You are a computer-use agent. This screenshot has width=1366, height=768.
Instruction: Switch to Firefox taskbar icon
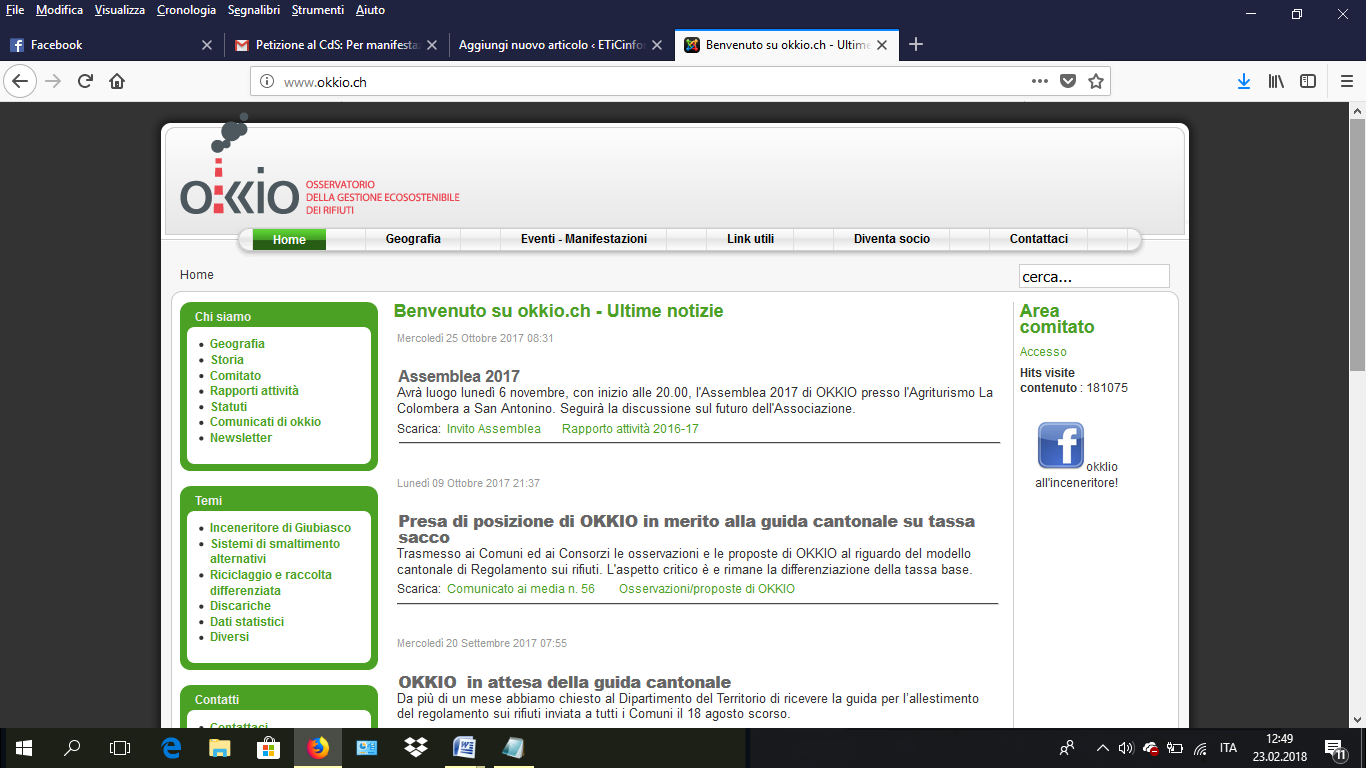tap(317, 747)
